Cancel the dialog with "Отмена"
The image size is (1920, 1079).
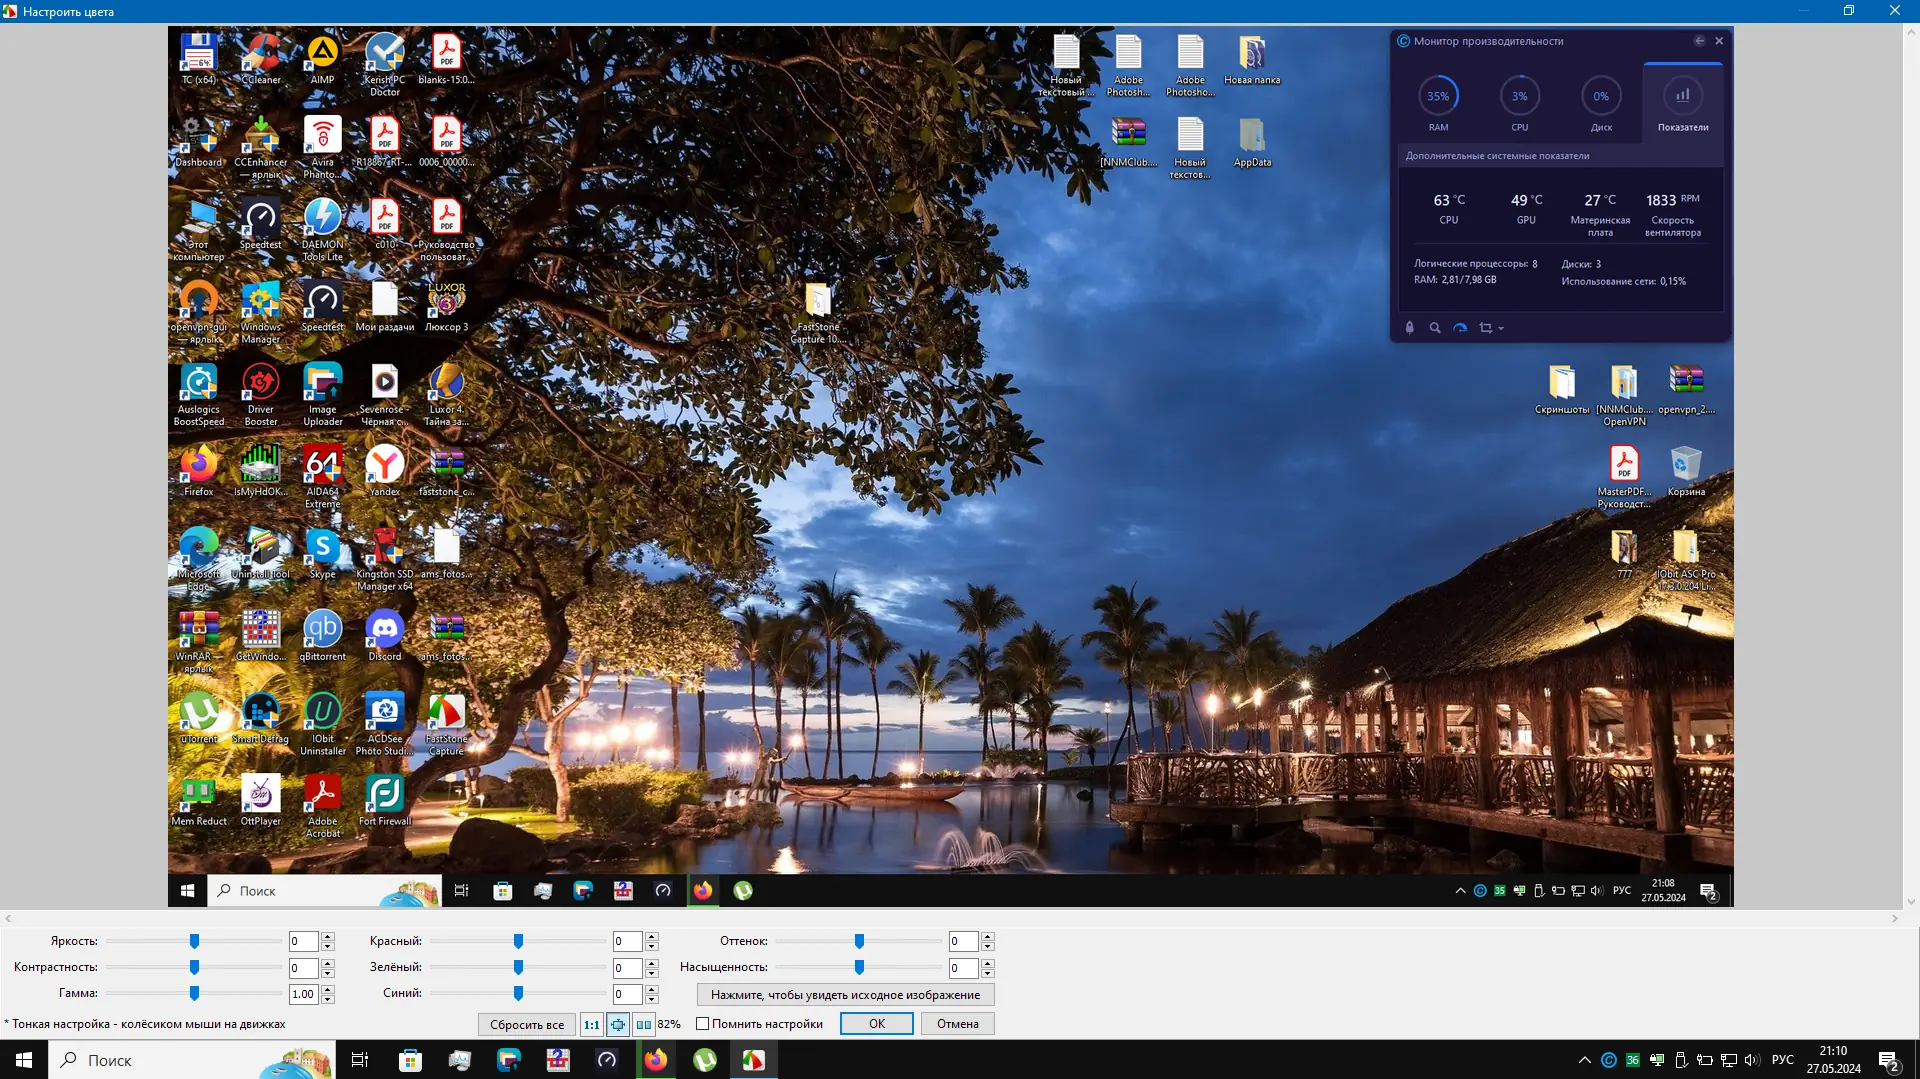point(957,1024)
